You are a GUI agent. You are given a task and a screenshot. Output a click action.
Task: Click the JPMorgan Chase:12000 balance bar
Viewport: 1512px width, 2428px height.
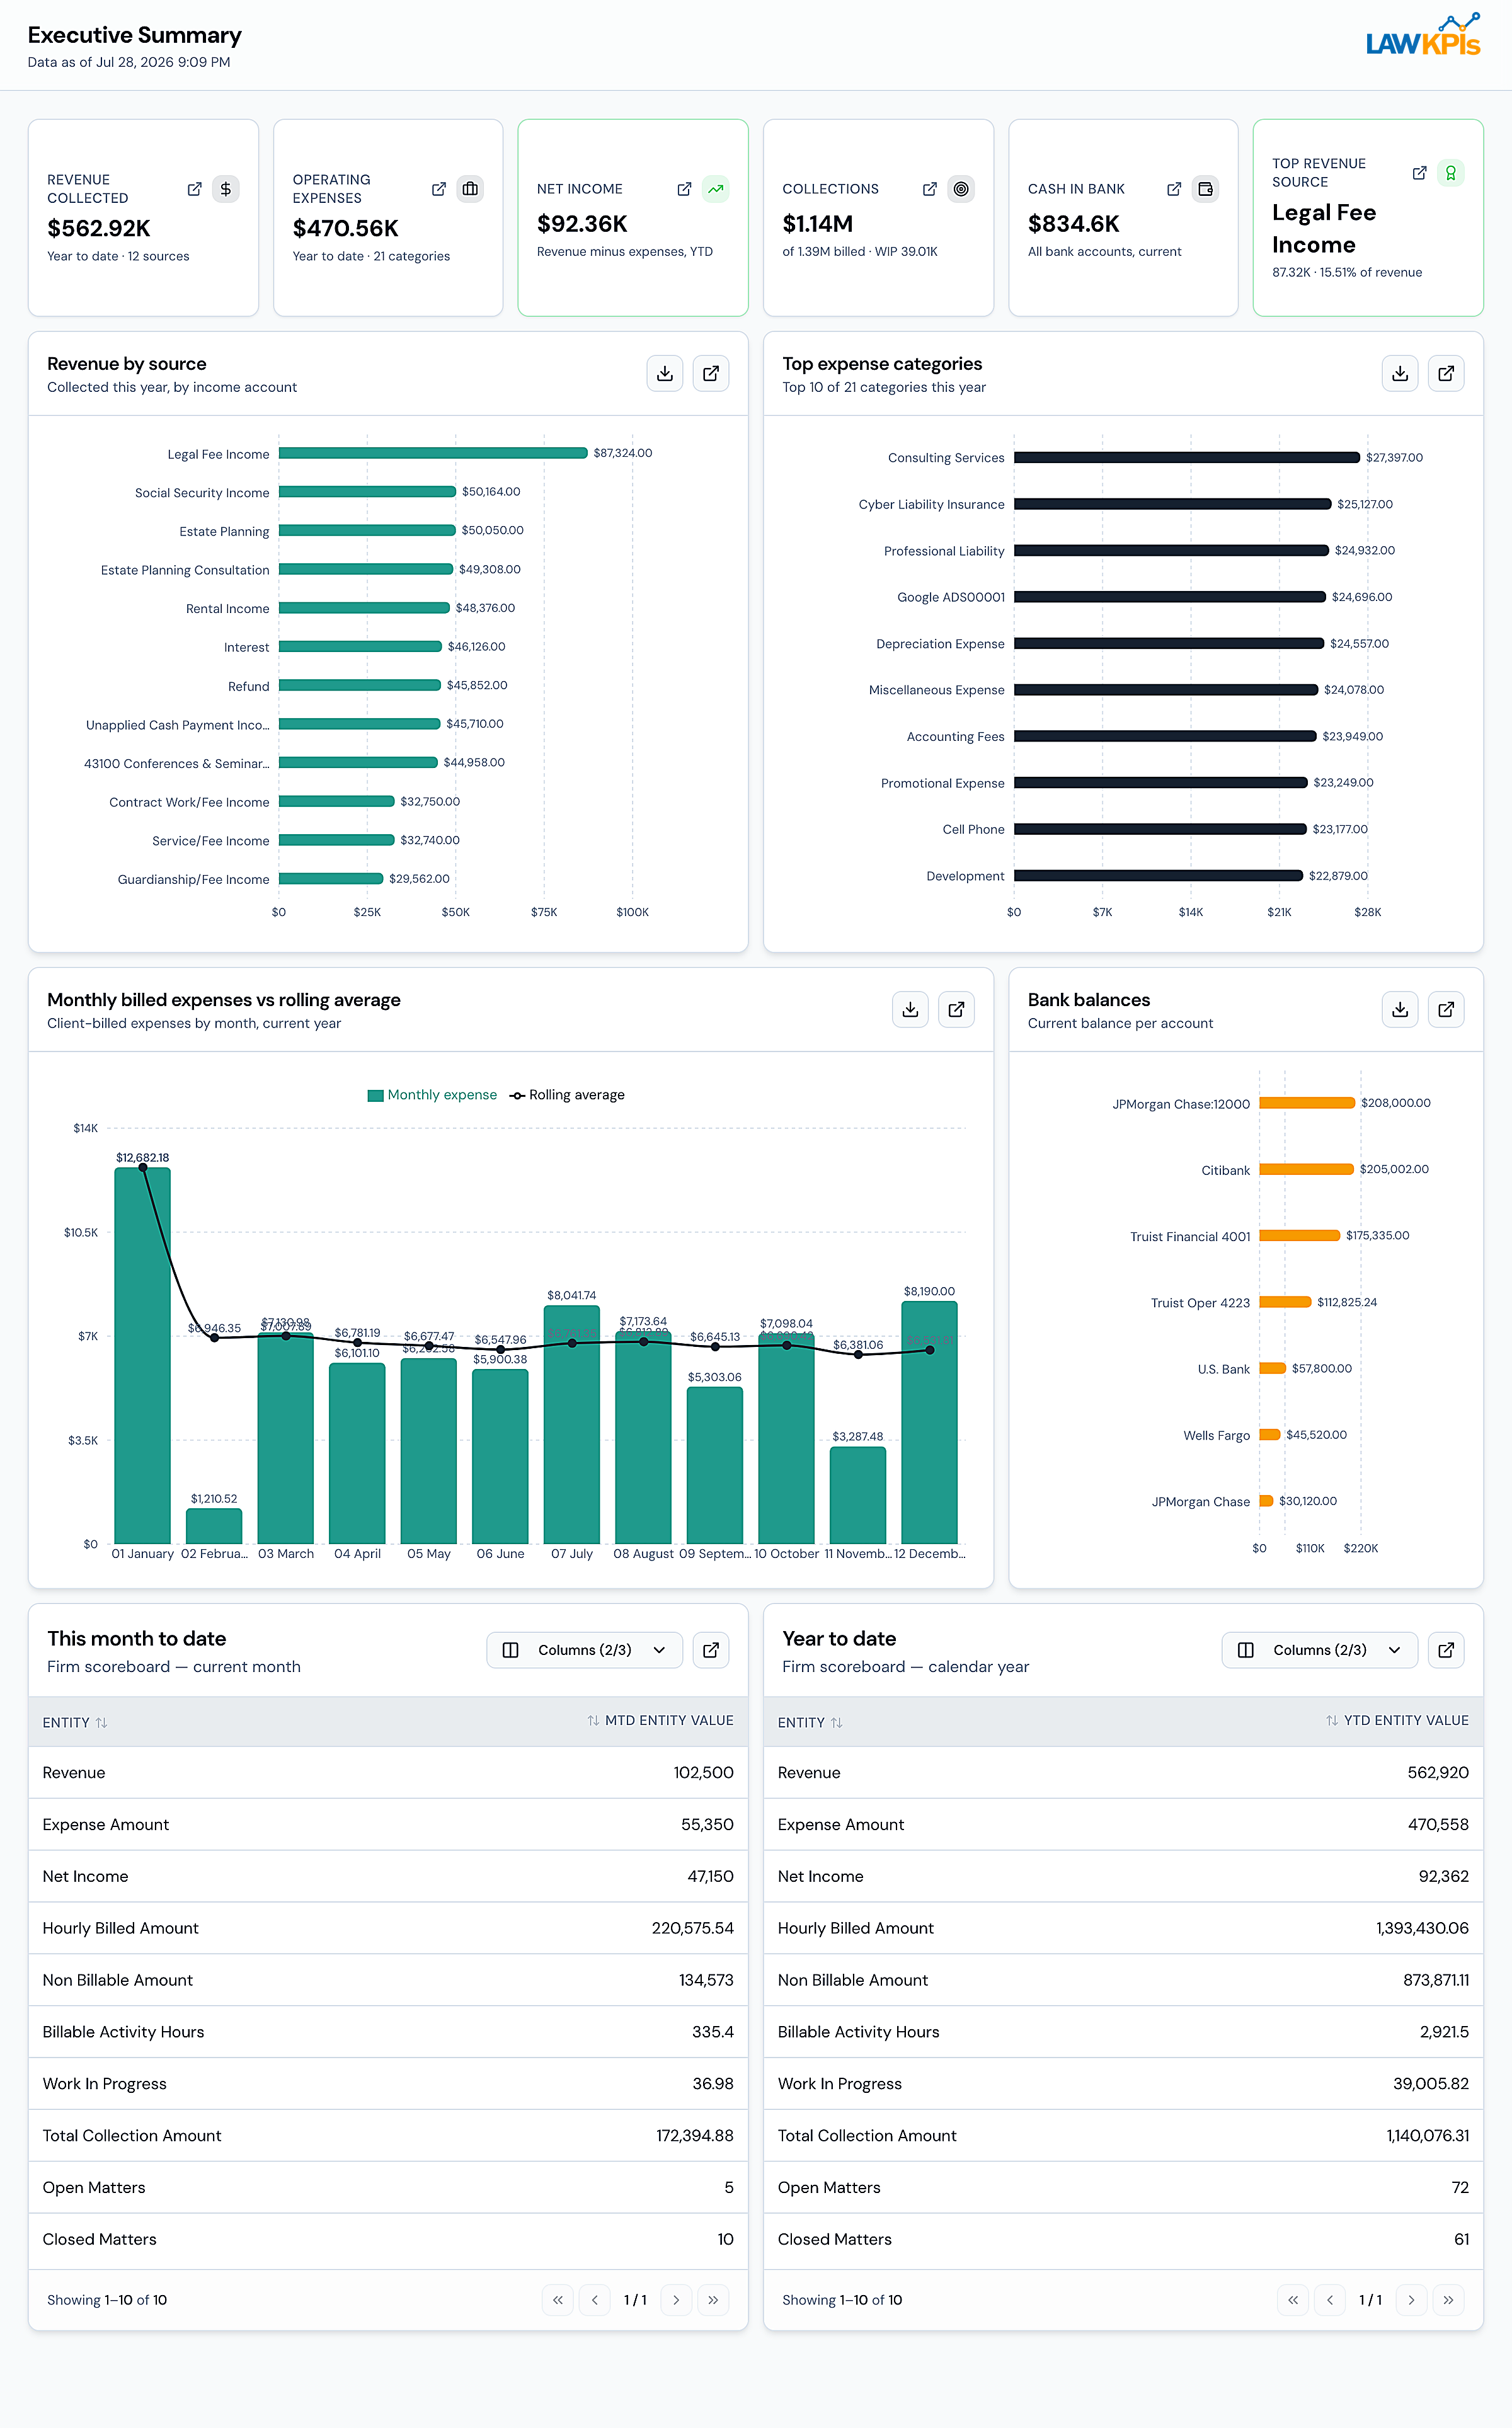click(x=1307, y=1103)
